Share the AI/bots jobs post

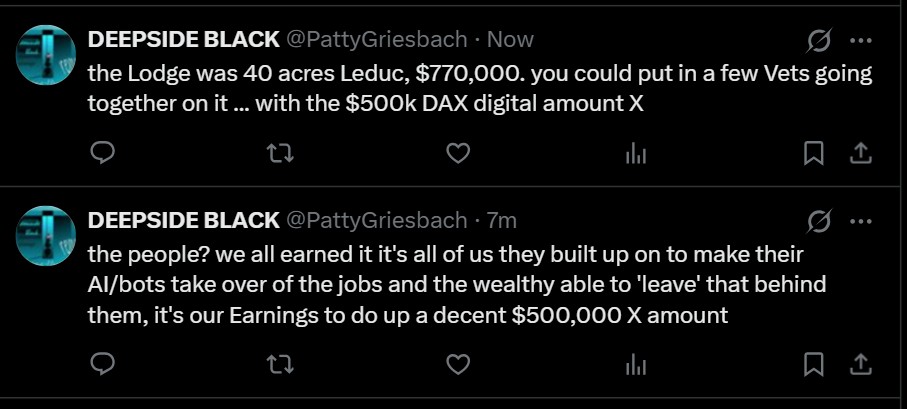coord(858,364)
